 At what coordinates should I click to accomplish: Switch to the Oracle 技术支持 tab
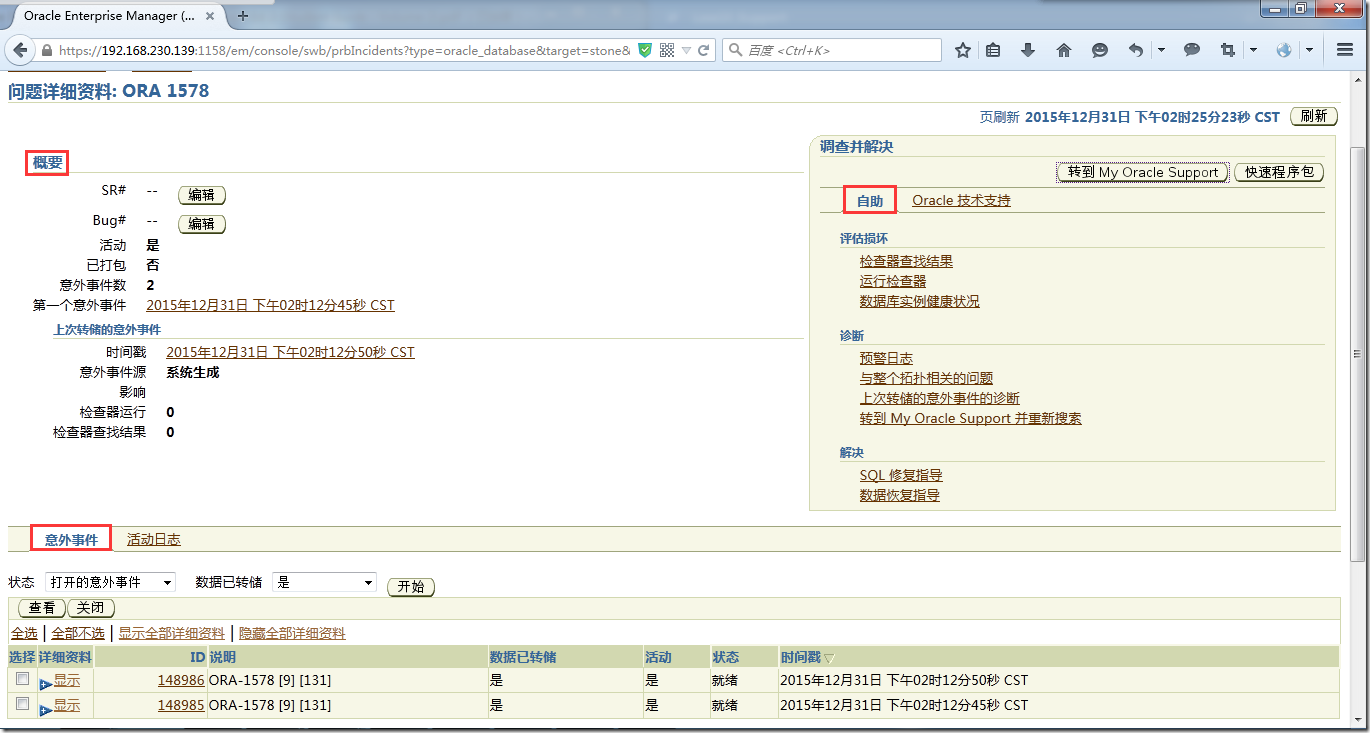961,200
